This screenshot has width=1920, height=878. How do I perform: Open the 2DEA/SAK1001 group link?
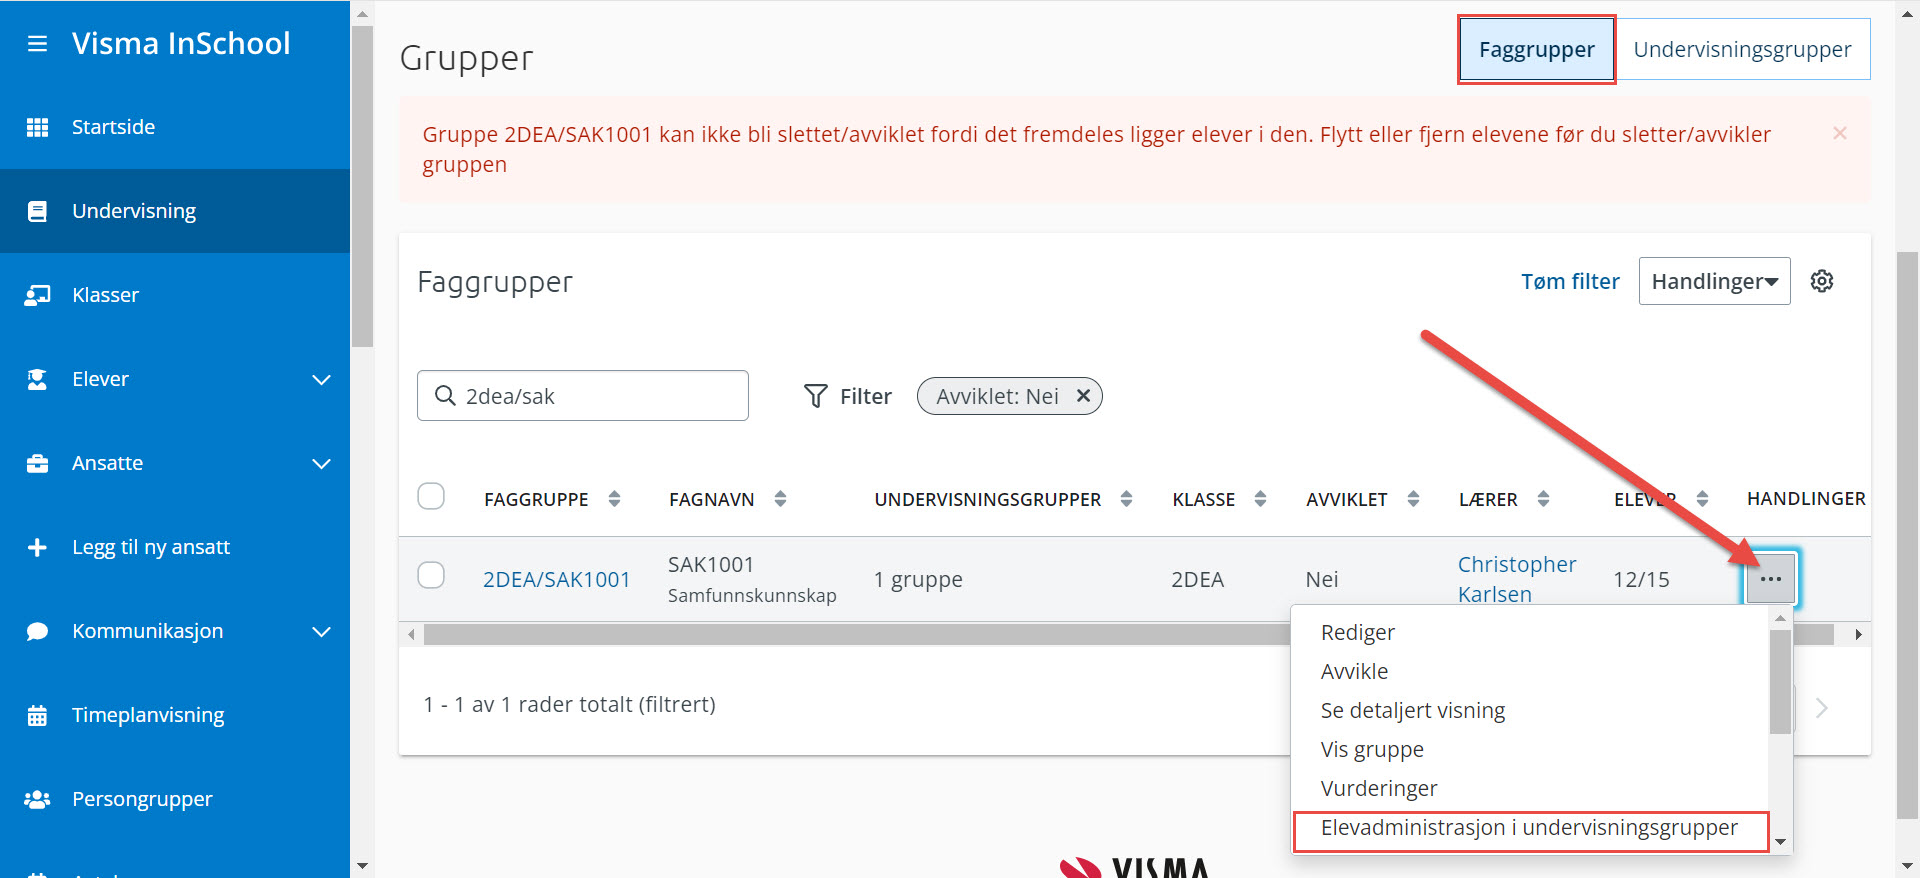556,580
